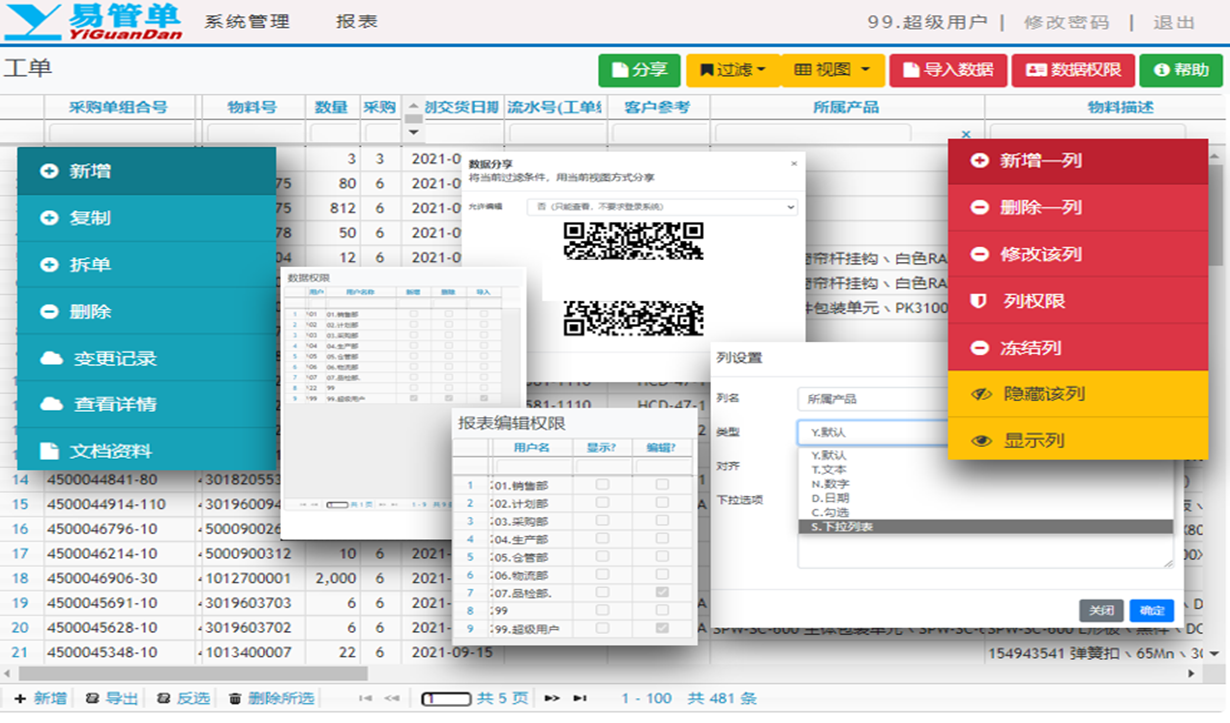Open the 系统管理 menu
1230x723 pixels.
pos(247,22)
